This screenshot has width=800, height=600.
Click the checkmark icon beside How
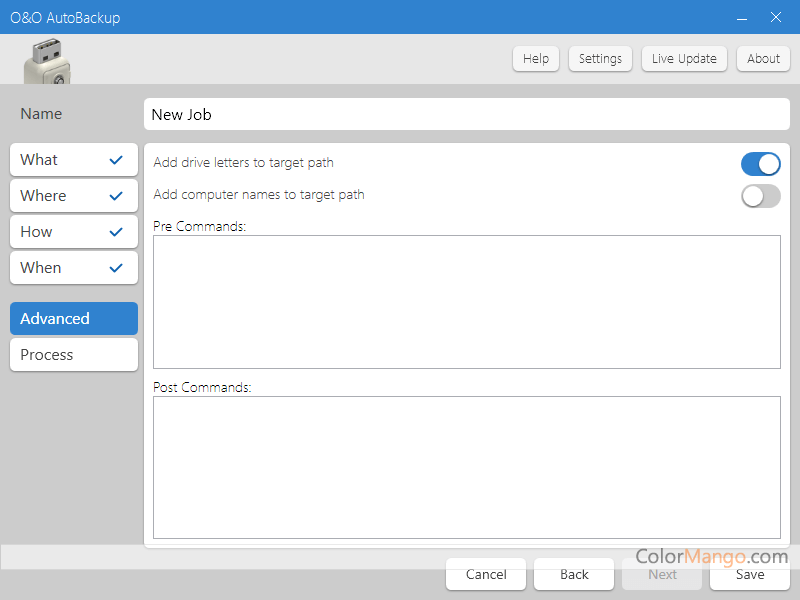coord(116,232)
